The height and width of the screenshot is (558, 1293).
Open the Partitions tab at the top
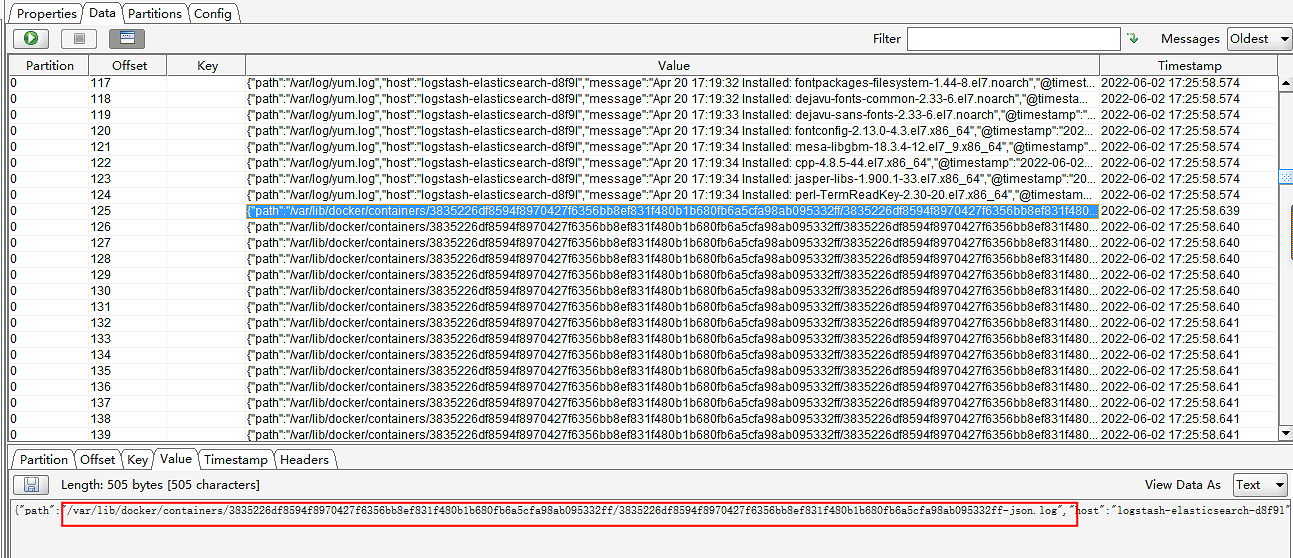[155, 13]
